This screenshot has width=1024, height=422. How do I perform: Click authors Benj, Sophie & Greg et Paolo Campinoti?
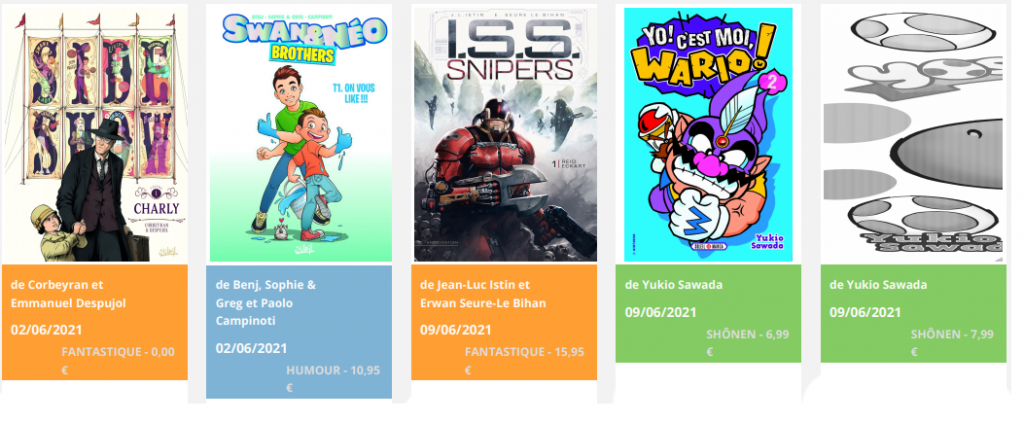pyautogui.click(x=266, y=303)
